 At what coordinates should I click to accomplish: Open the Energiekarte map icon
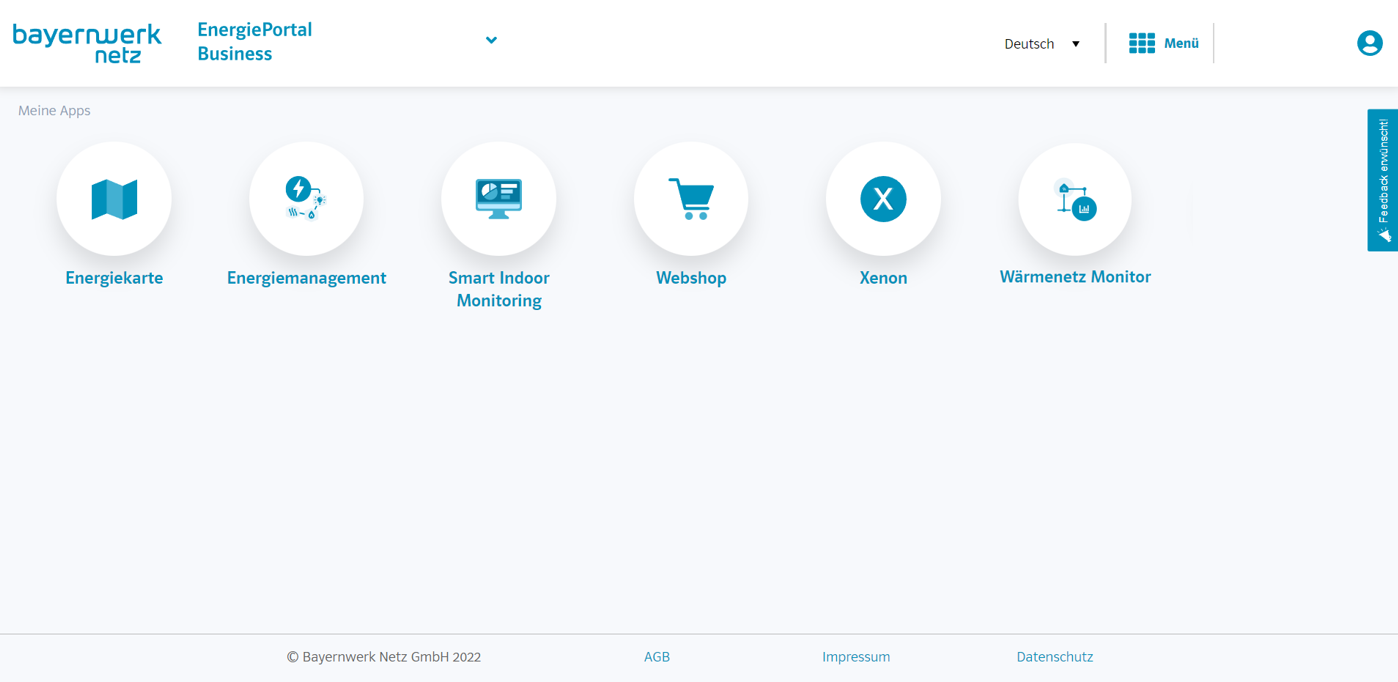[114, 199]
